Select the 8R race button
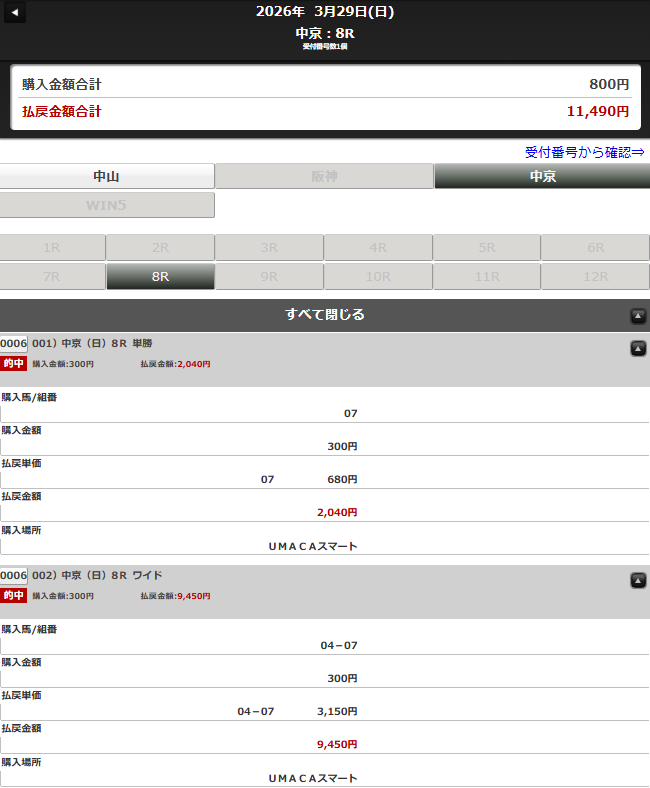The height and width of the screenshot is (788, 650). [x=160, y=277]
